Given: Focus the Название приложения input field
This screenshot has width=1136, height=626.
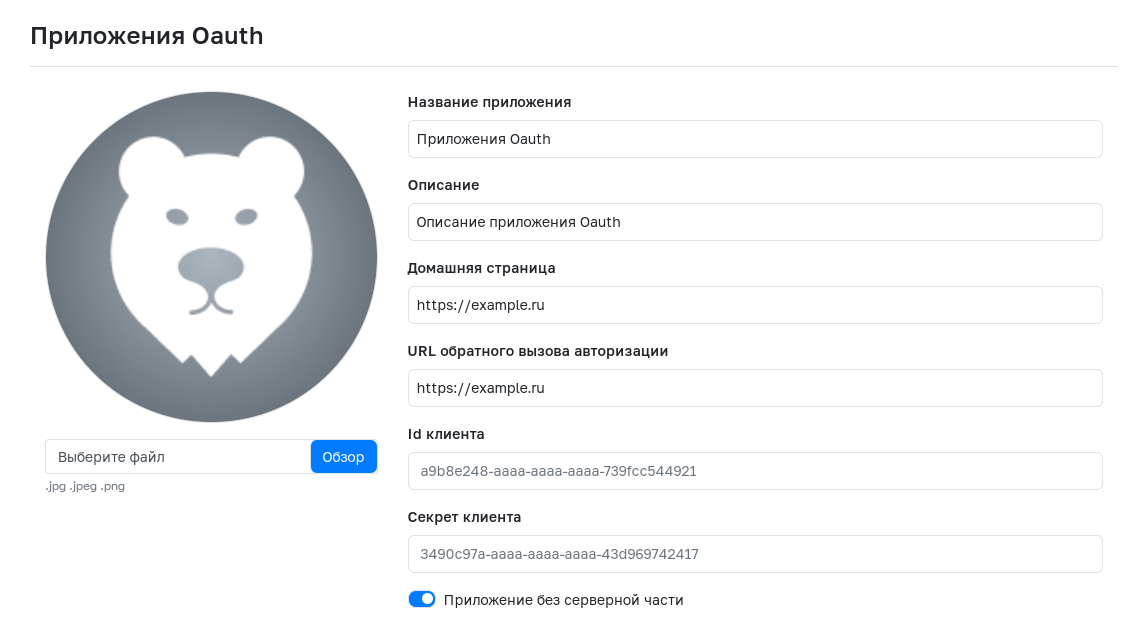Looking at the screenshot, I should pos(755,139).
